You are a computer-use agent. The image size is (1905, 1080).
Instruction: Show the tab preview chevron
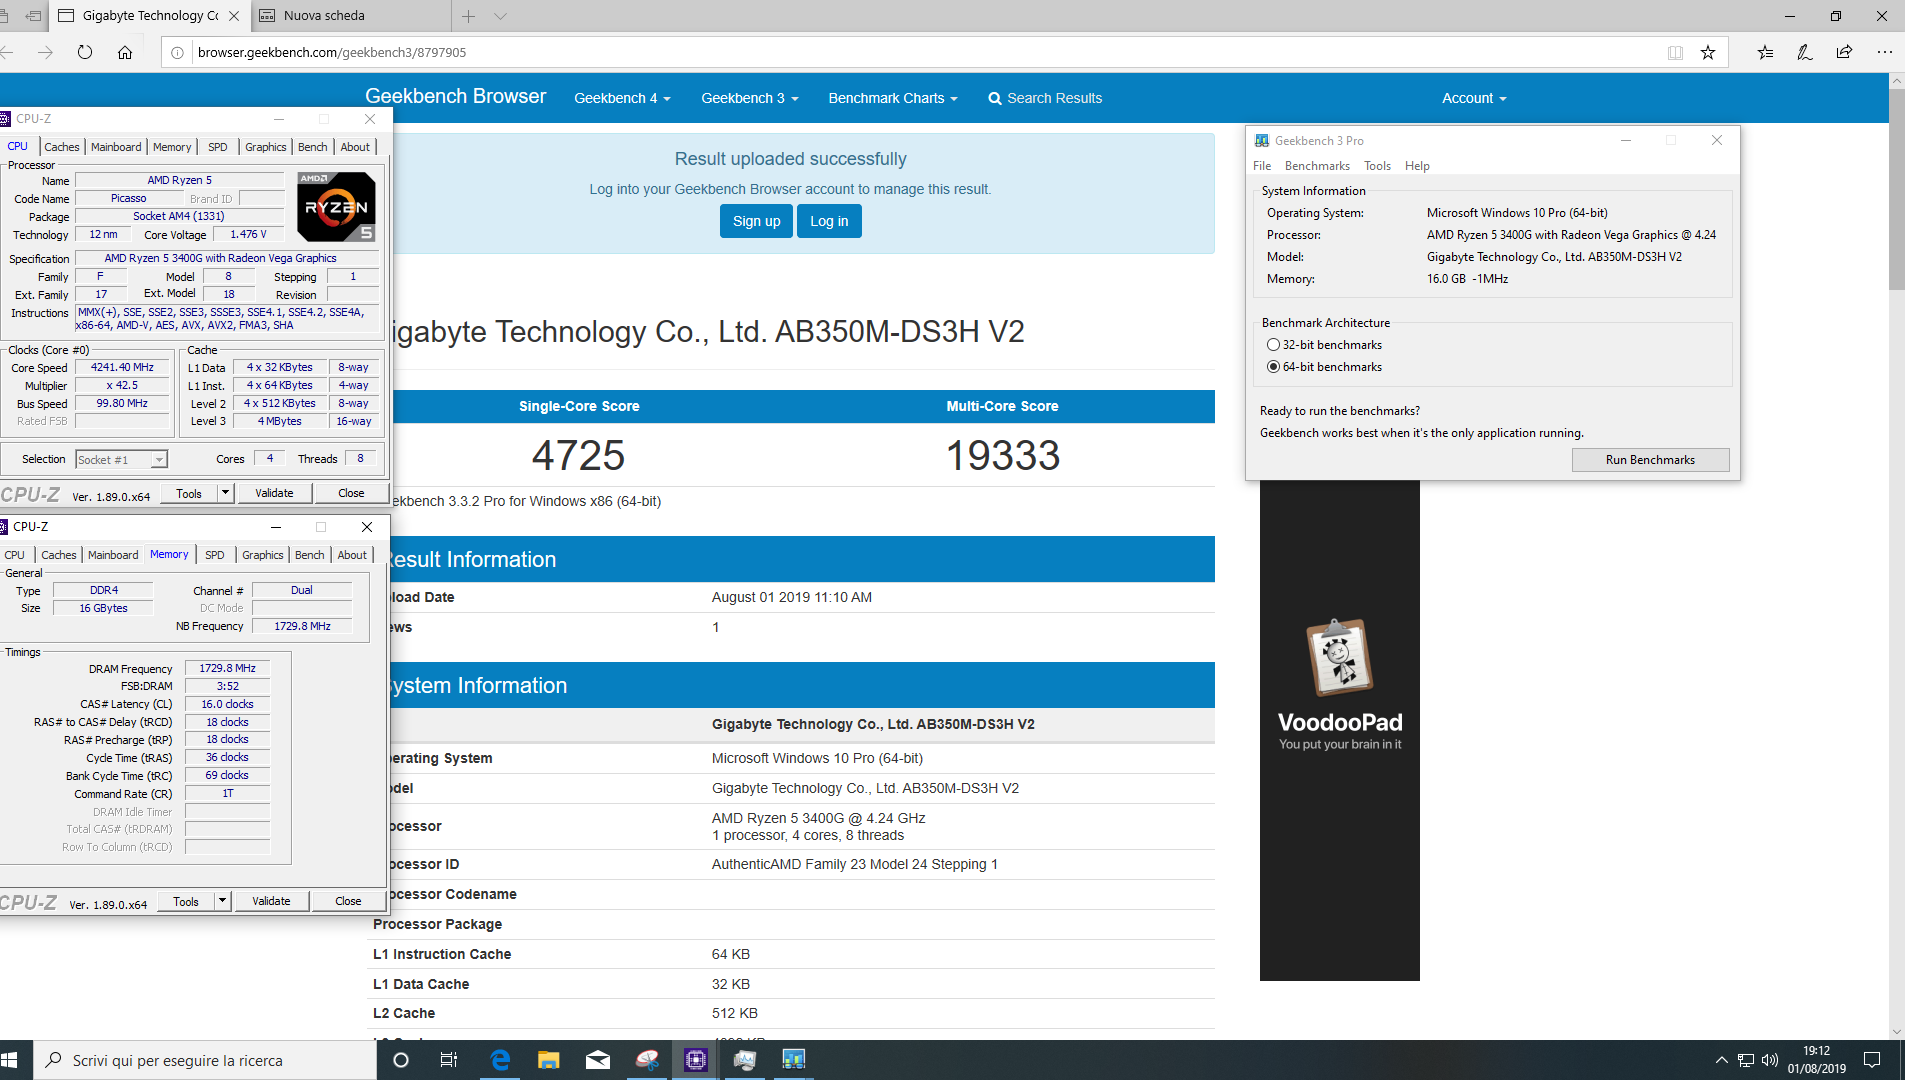pyautogui.click(x=501, y=16)
